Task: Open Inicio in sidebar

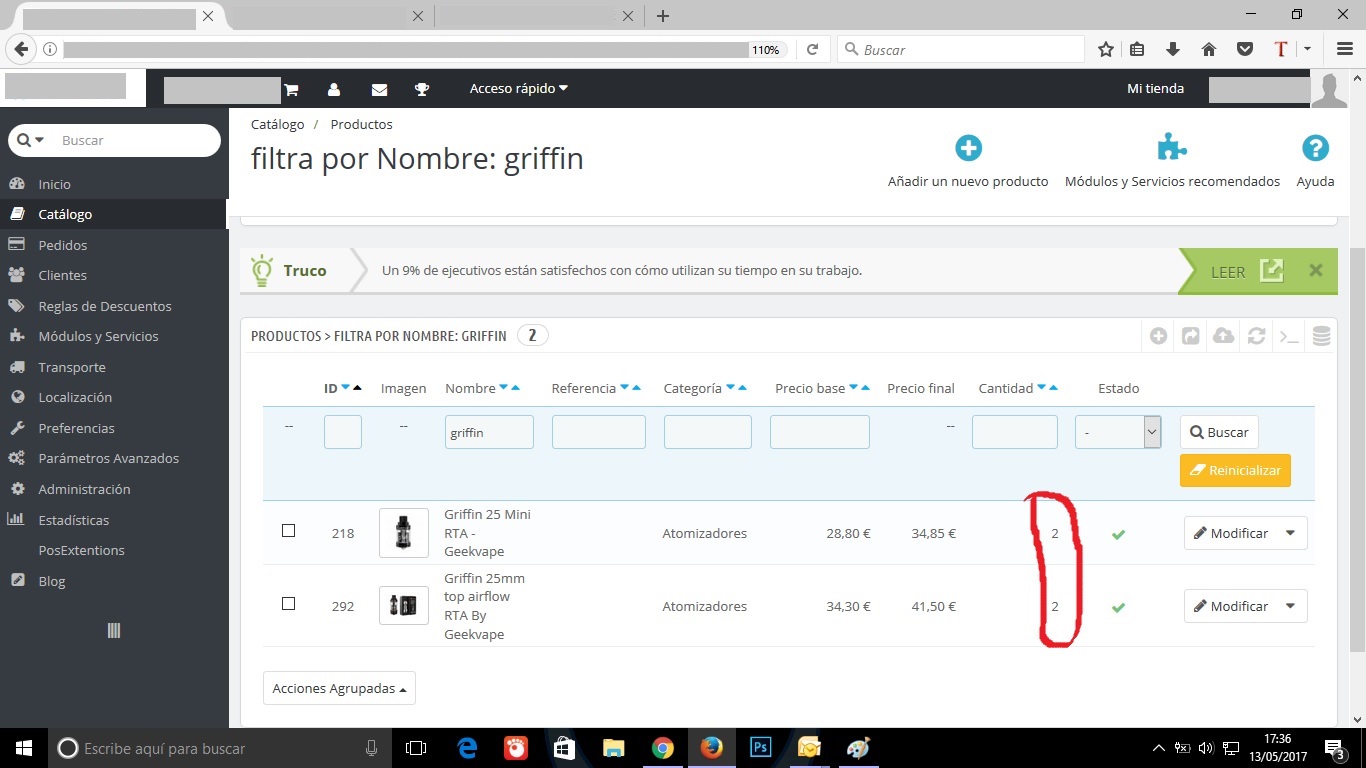Action: coord(54,184)
